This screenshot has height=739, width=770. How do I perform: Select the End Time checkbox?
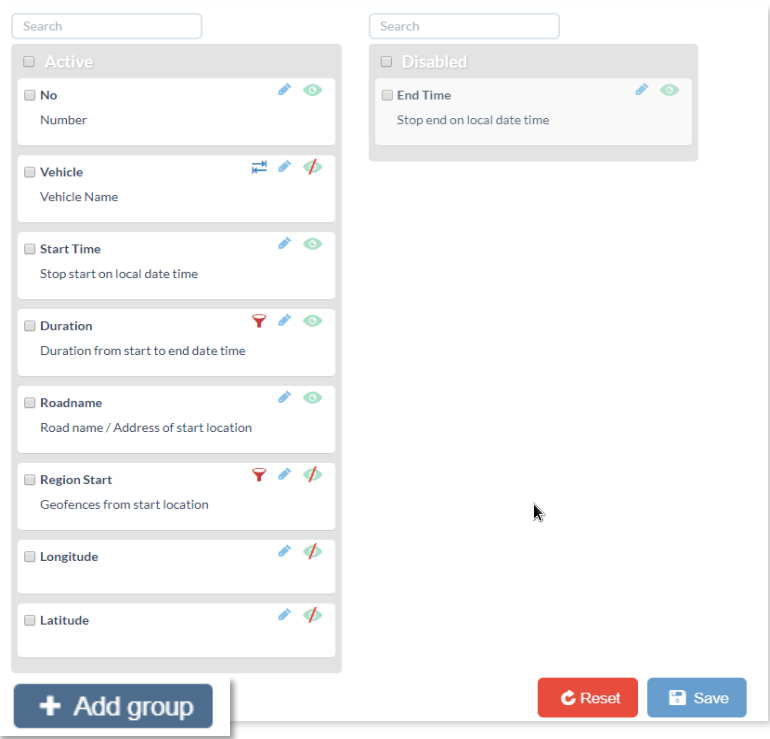click(x=387, y=96)
